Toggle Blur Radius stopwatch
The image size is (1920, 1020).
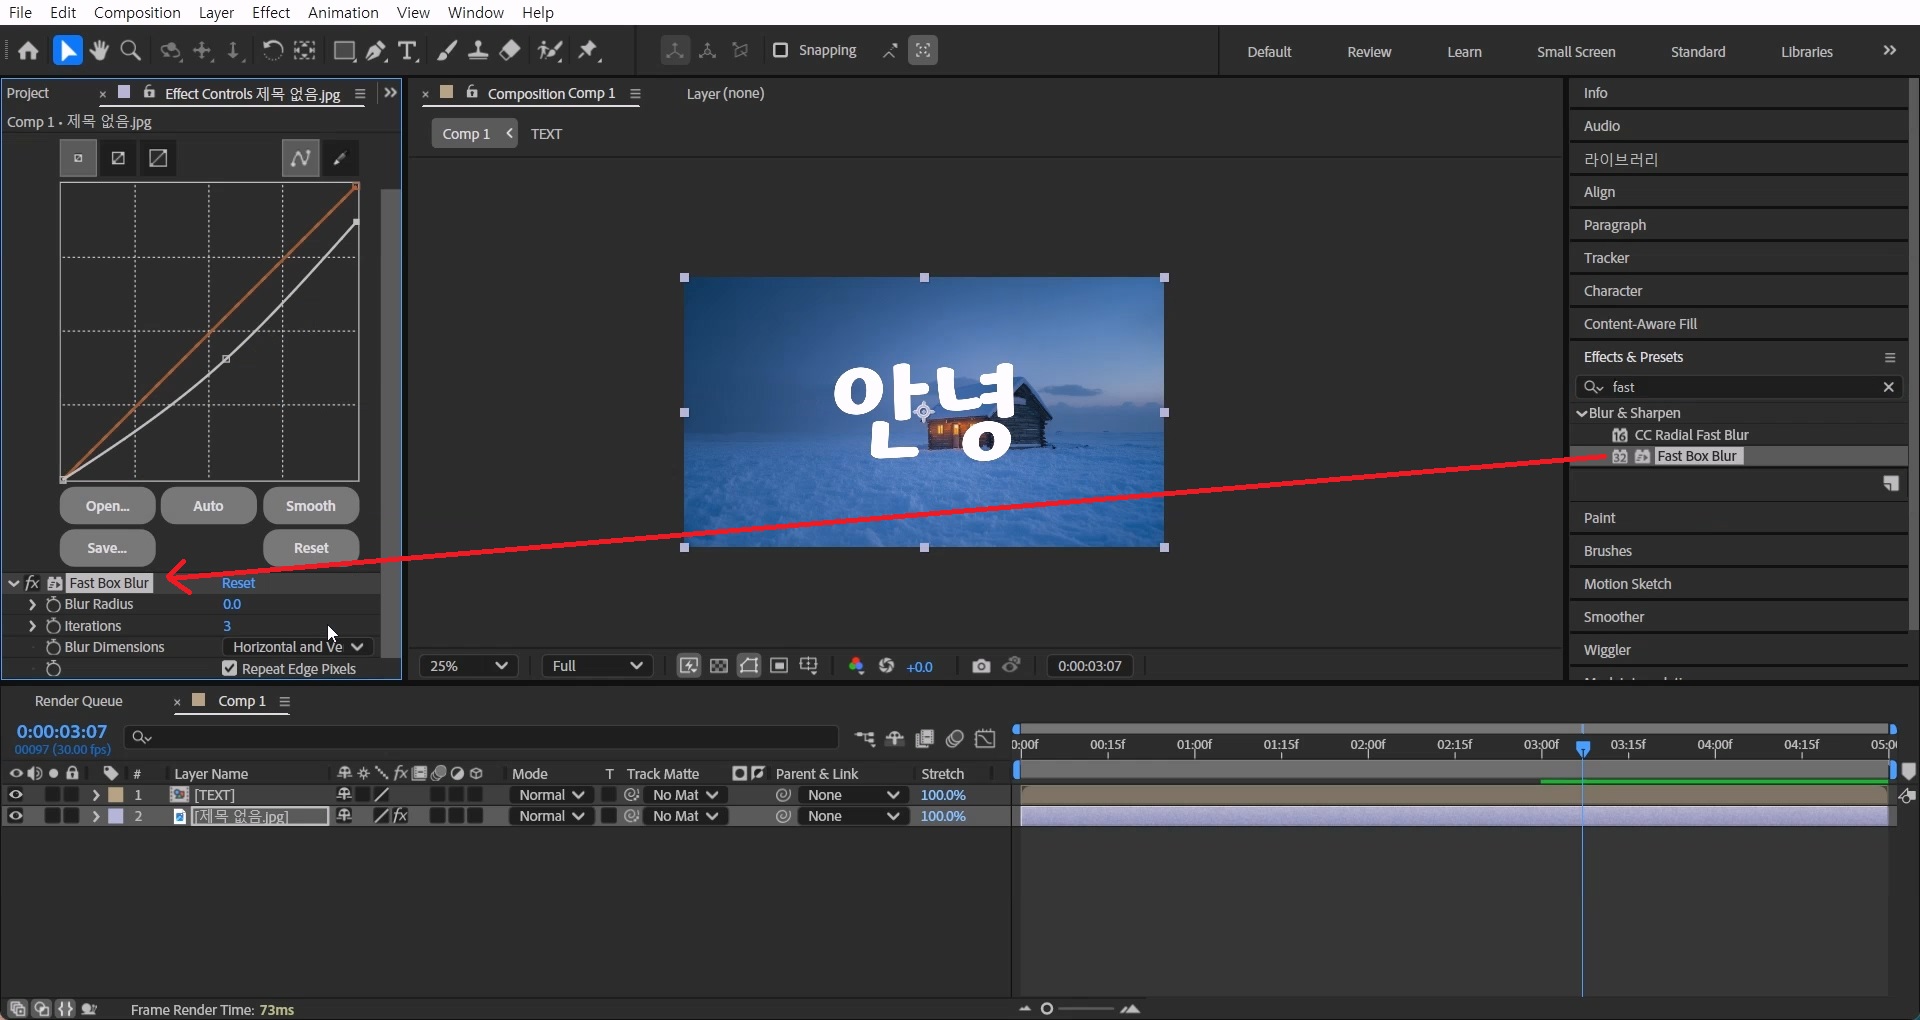(53, 605)
